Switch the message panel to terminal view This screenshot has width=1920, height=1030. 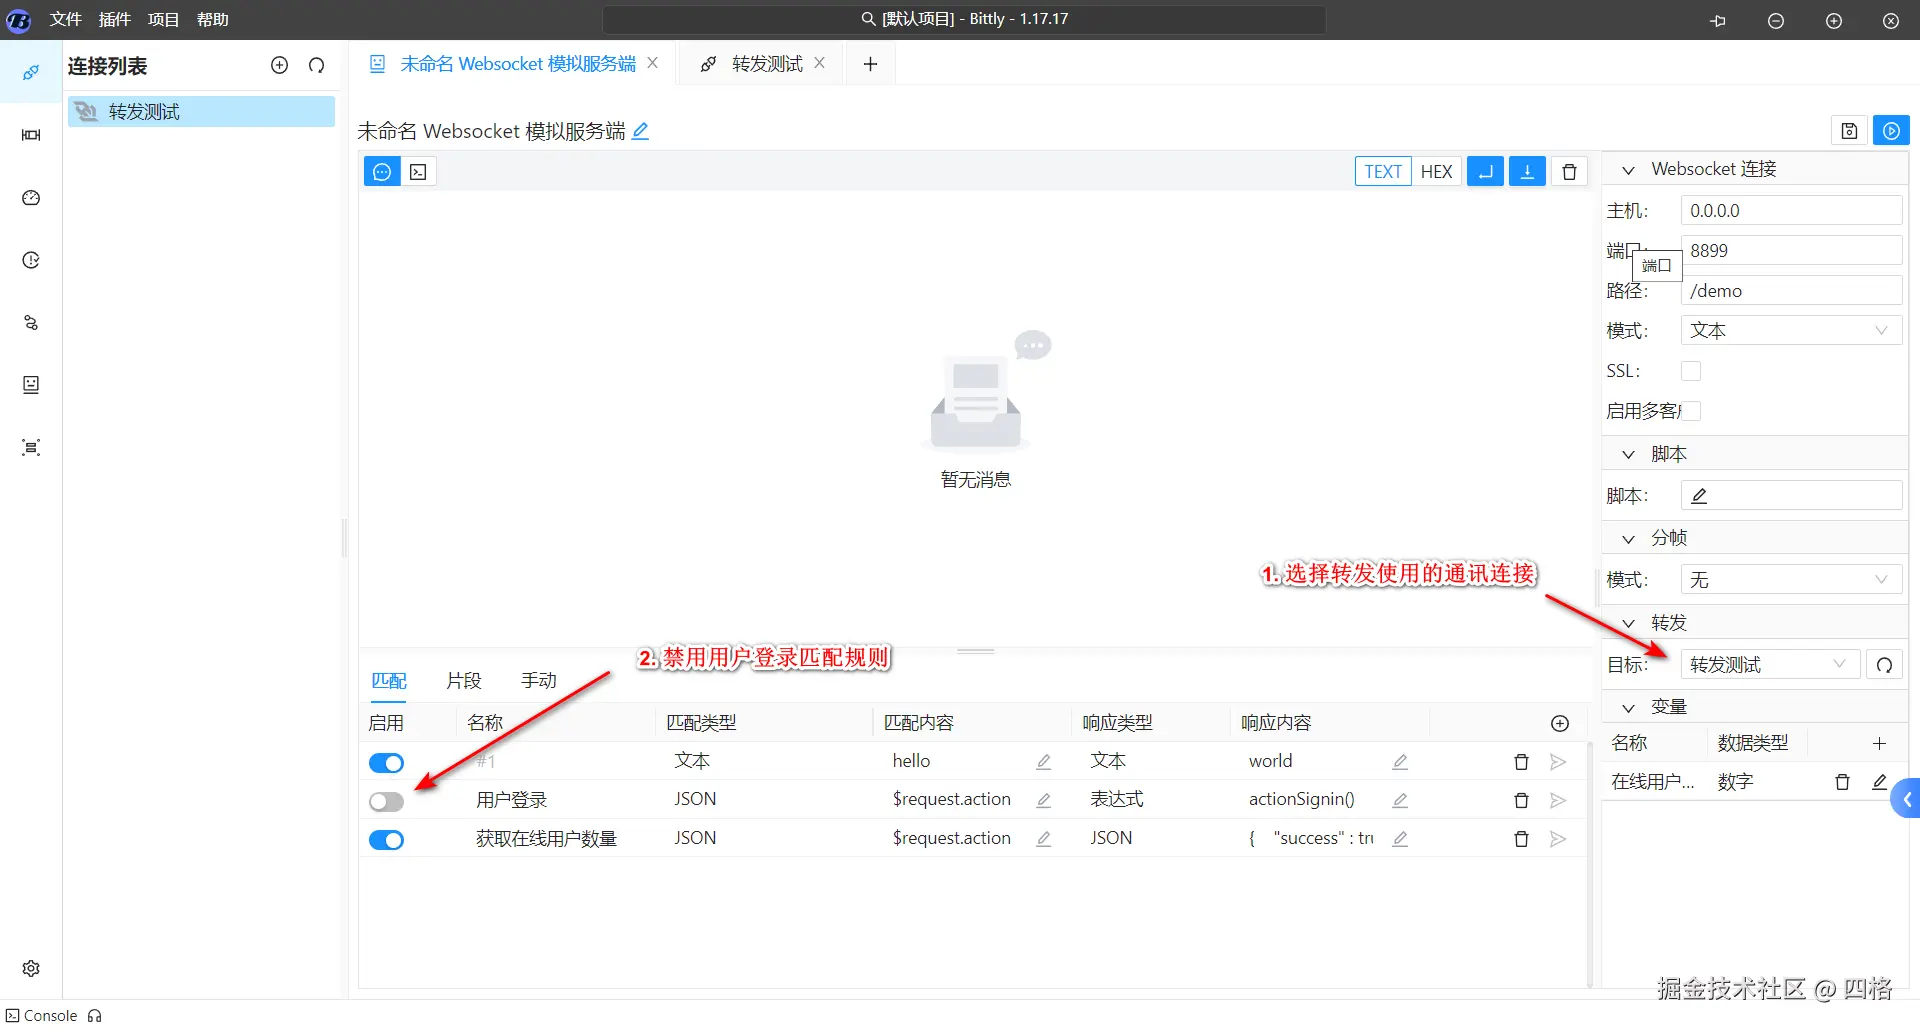[419, 172]
